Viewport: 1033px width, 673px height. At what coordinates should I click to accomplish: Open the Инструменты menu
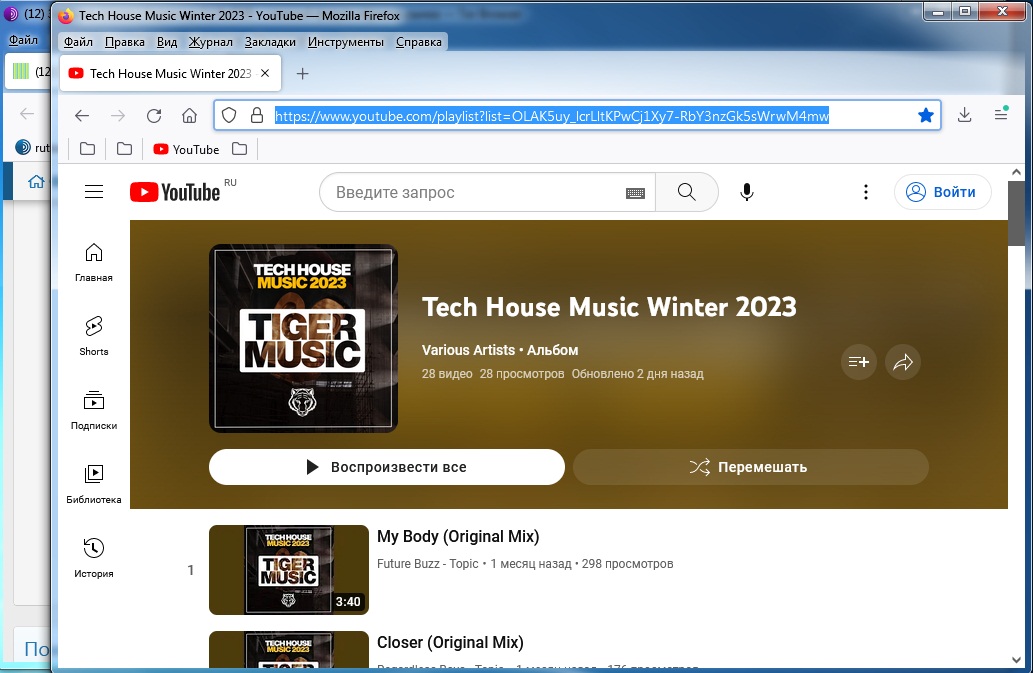pyautogui.click(x=345, y=42)
